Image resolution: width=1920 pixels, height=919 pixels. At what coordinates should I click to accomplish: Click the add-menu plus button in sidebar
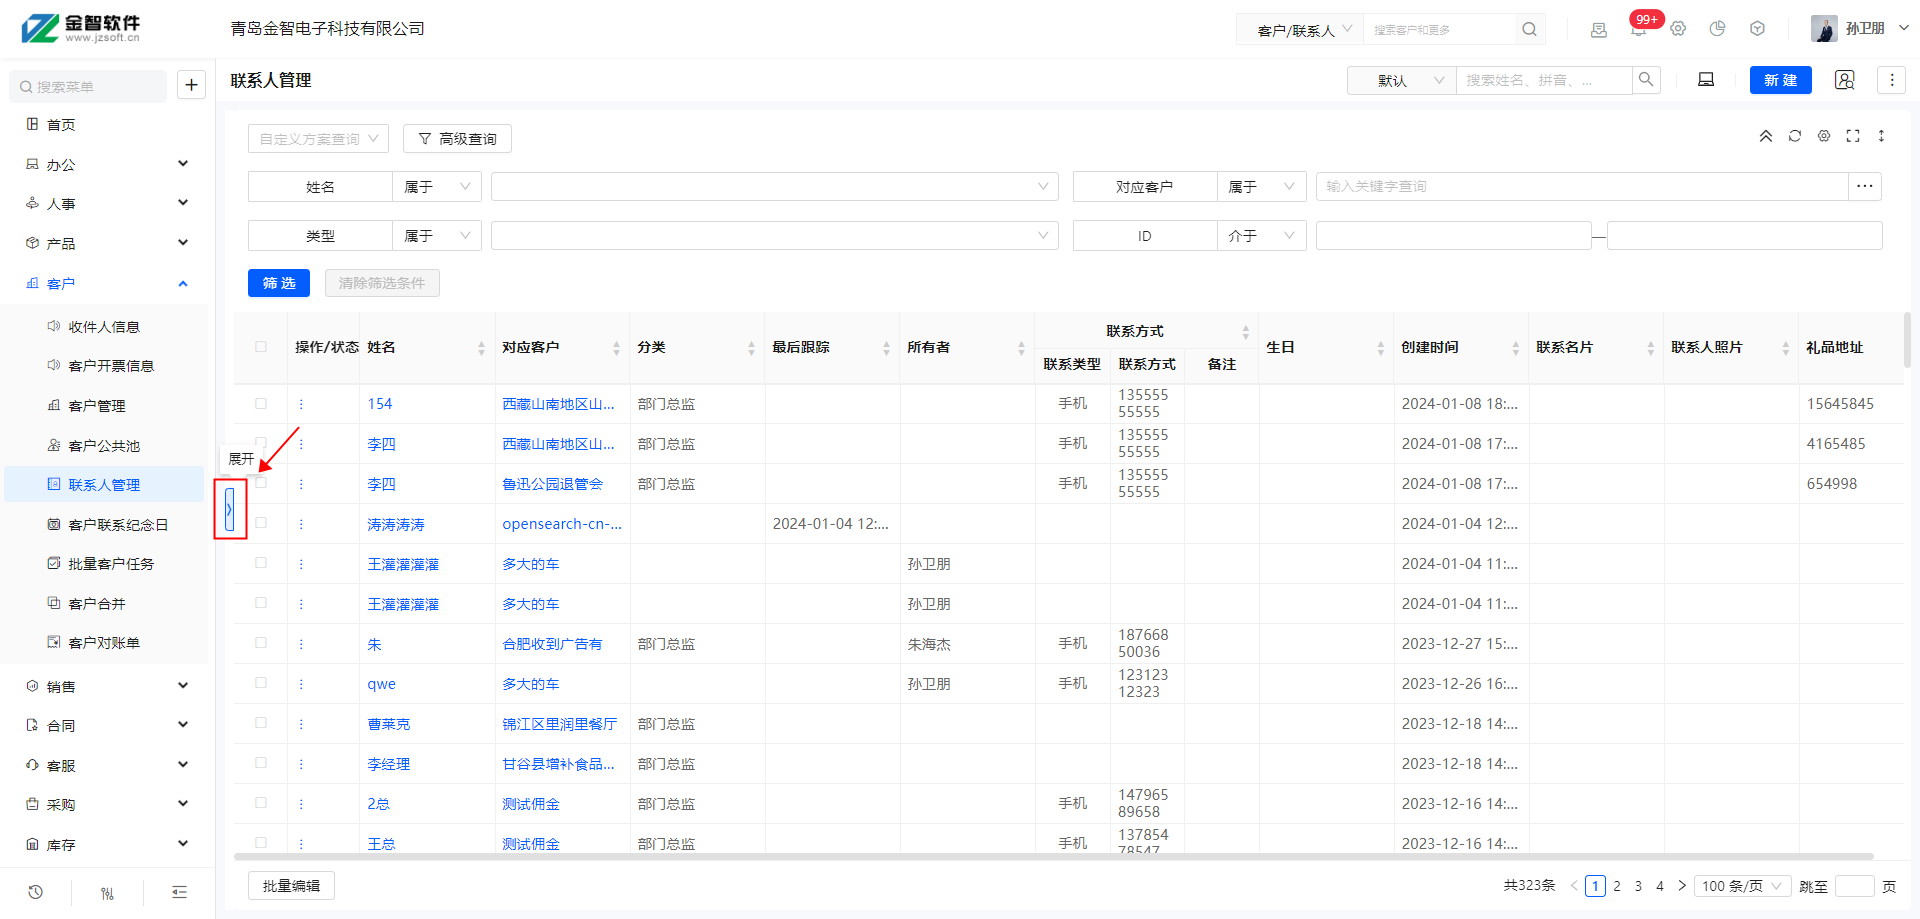[191, 85]
